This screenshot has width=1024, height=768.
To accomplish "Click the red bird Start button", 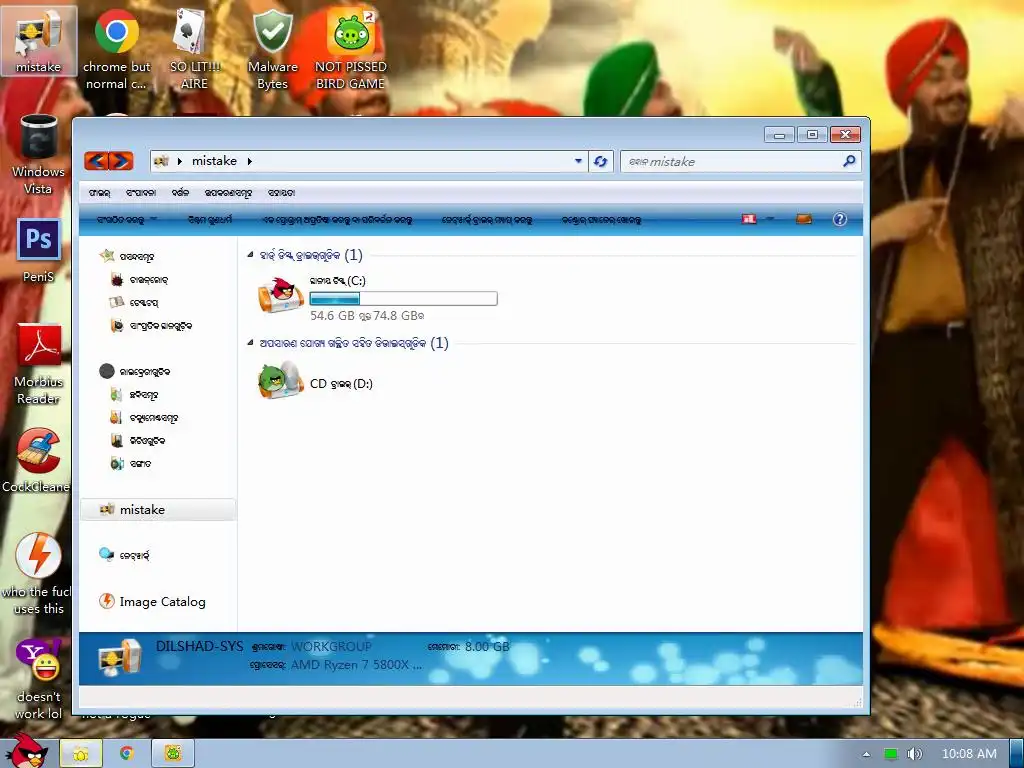I will click(x=27, y=751).
